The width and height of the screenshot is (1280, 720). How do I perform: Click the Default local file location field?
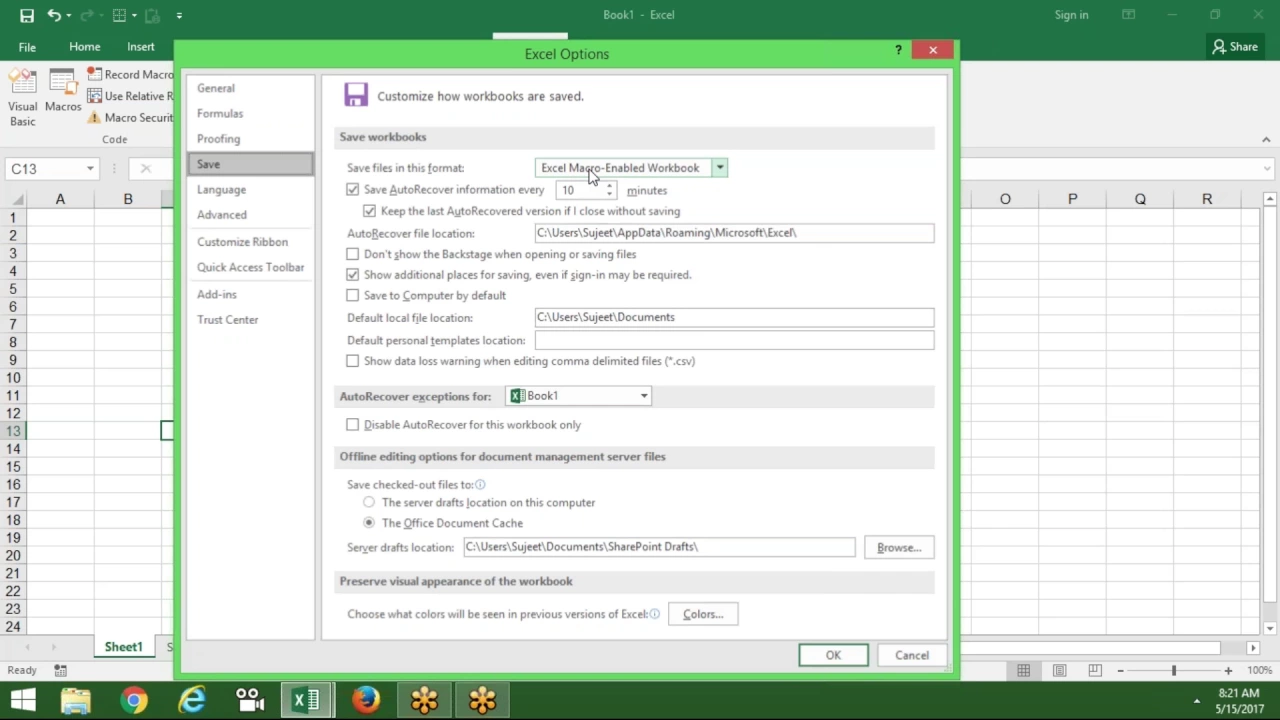point(734,317)
